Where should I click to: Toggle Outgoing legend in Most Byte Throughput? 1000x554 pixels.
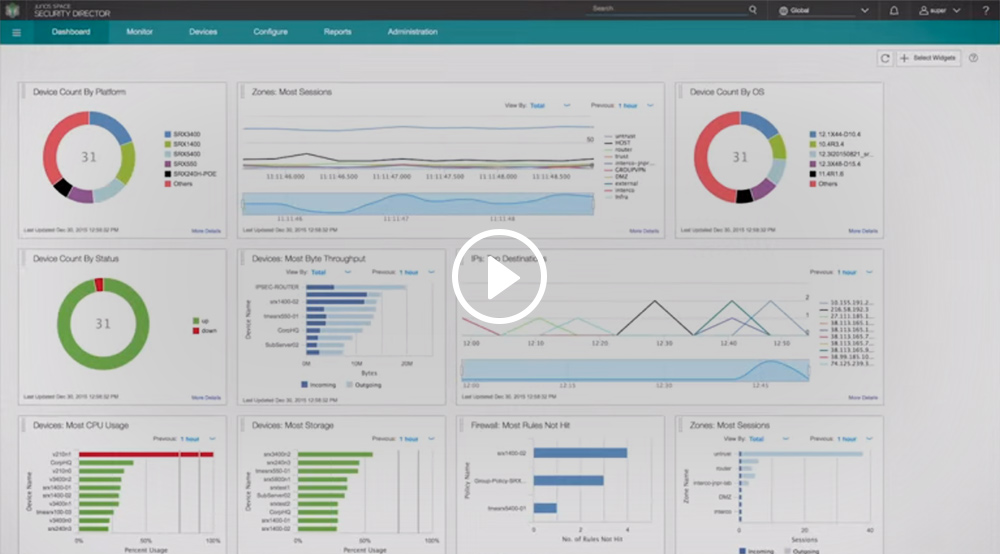coord(364,385)
